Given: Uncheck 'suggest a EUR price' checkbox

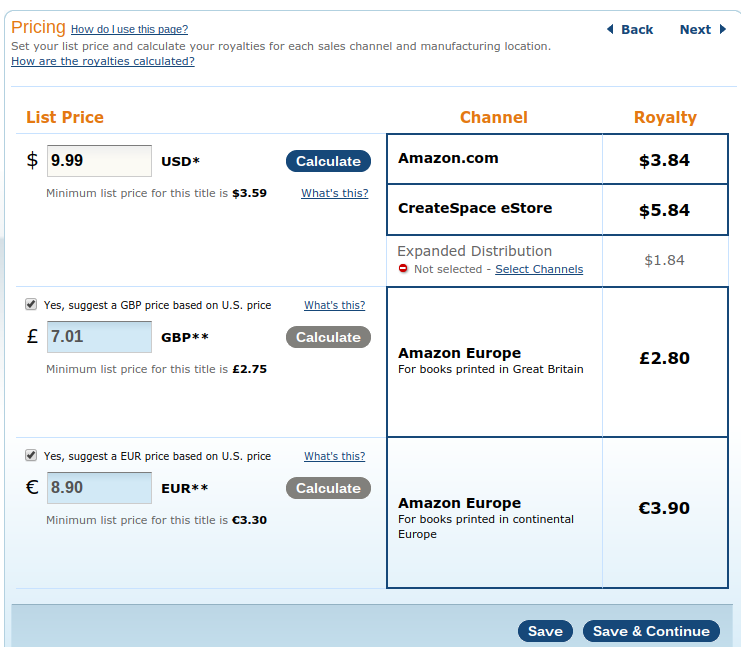Looking at the screenshot, I should pos(31,456).
